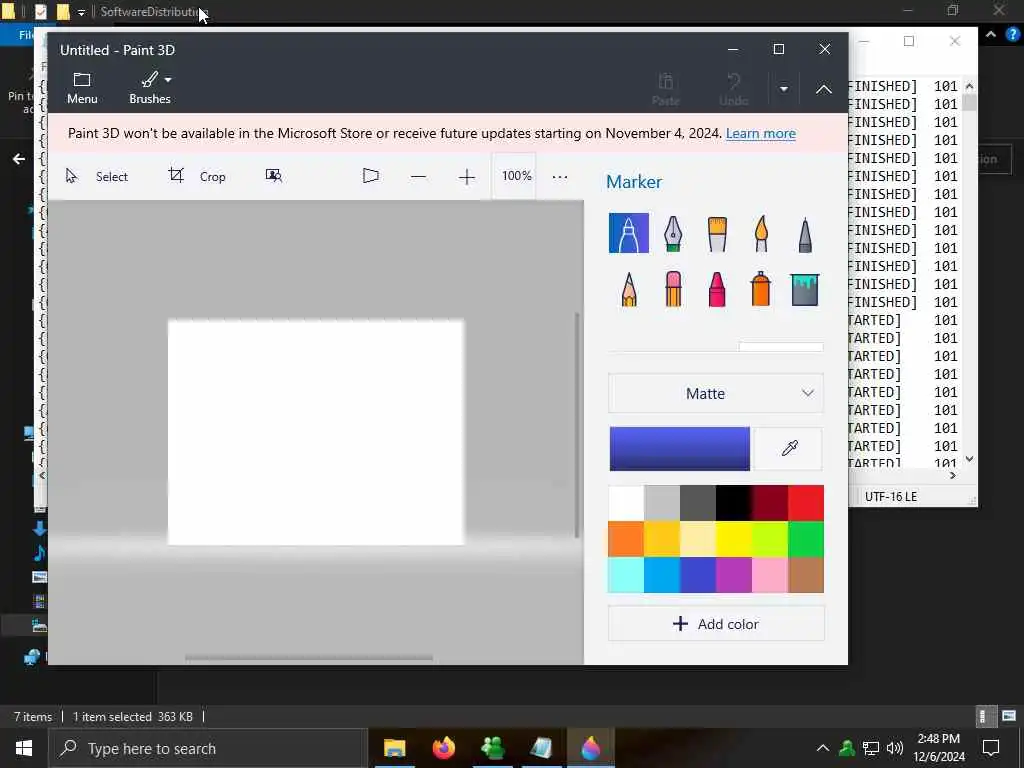Image resolution: width=1024 pixels, height=768 pixels.
Task: Click the brush thickness value box
Action: pyautogui.click(x=780, y=347)
